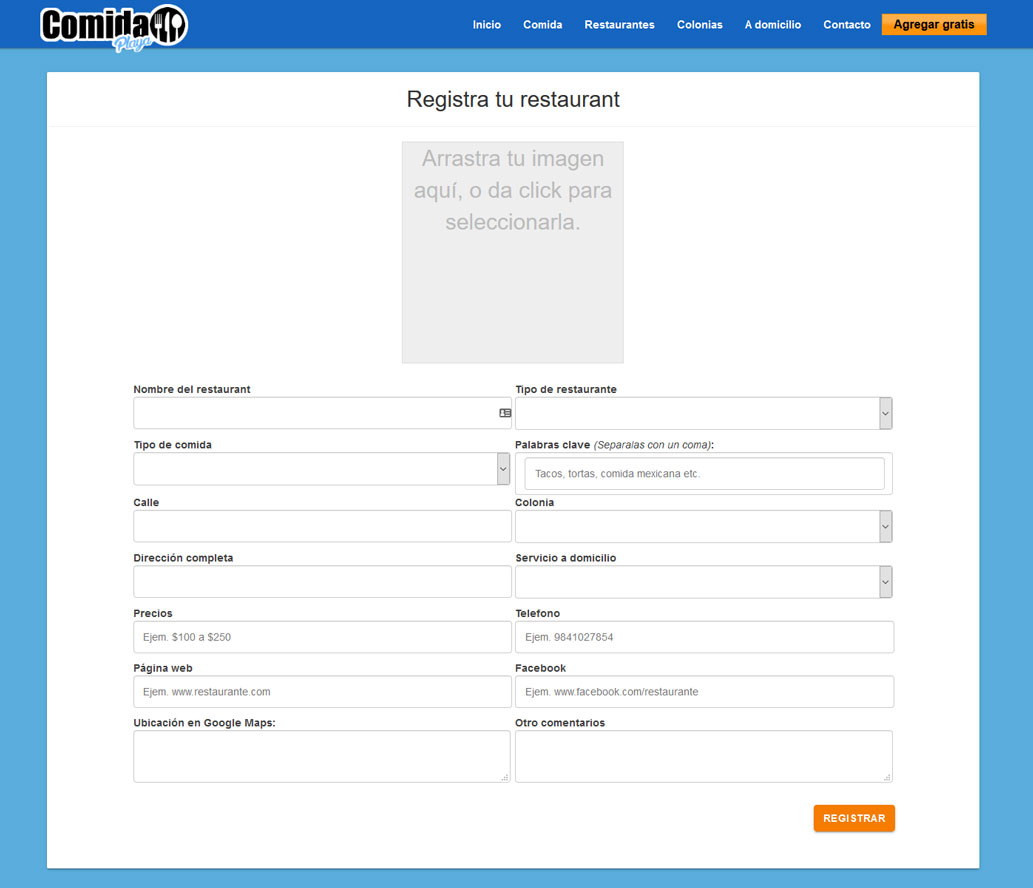Click into the Facebook URL field
The image size is (1033, 888).
coord(704,692)
